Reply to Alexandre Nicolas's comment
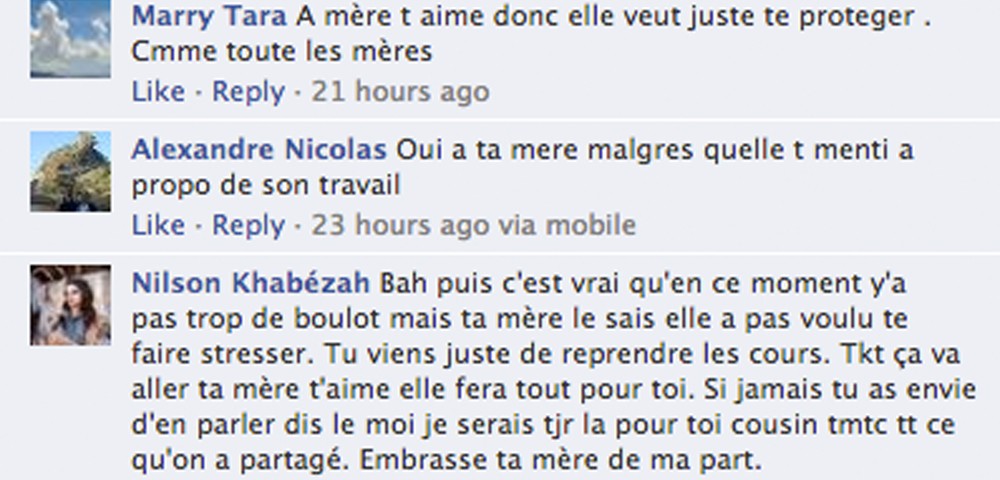 pos(248,226)
